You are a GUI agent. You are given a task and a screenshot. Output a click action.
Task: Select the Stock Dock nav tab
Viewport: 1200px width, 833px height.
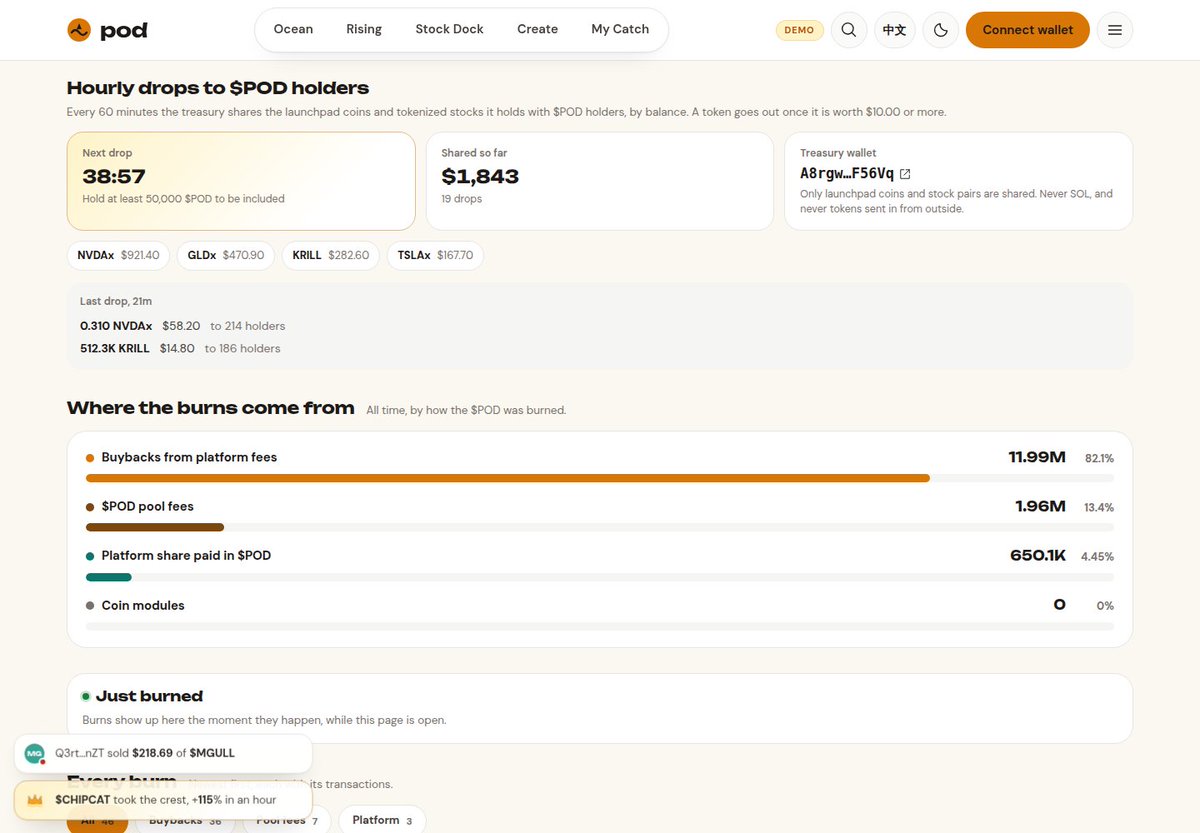450,30
